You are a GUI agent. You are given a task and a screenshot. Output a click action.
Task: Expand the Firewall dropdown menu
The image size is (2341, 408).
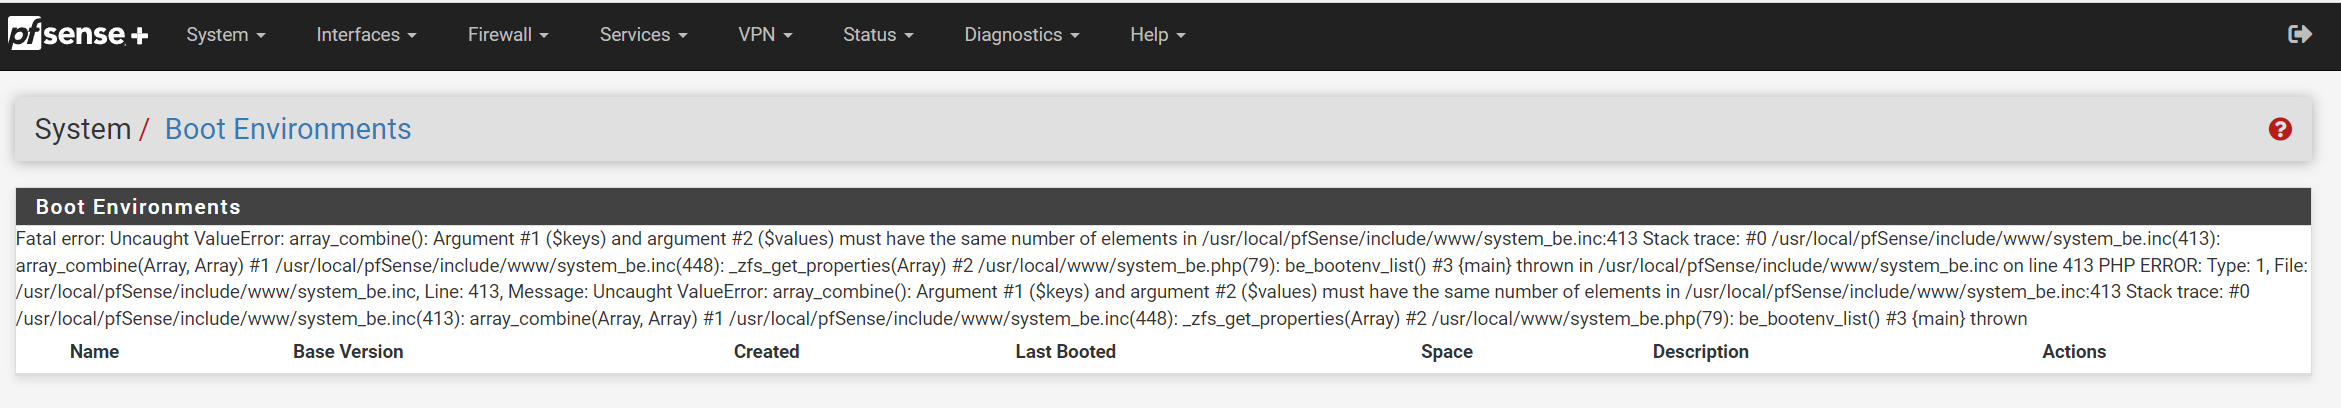[x=508, y=35]
